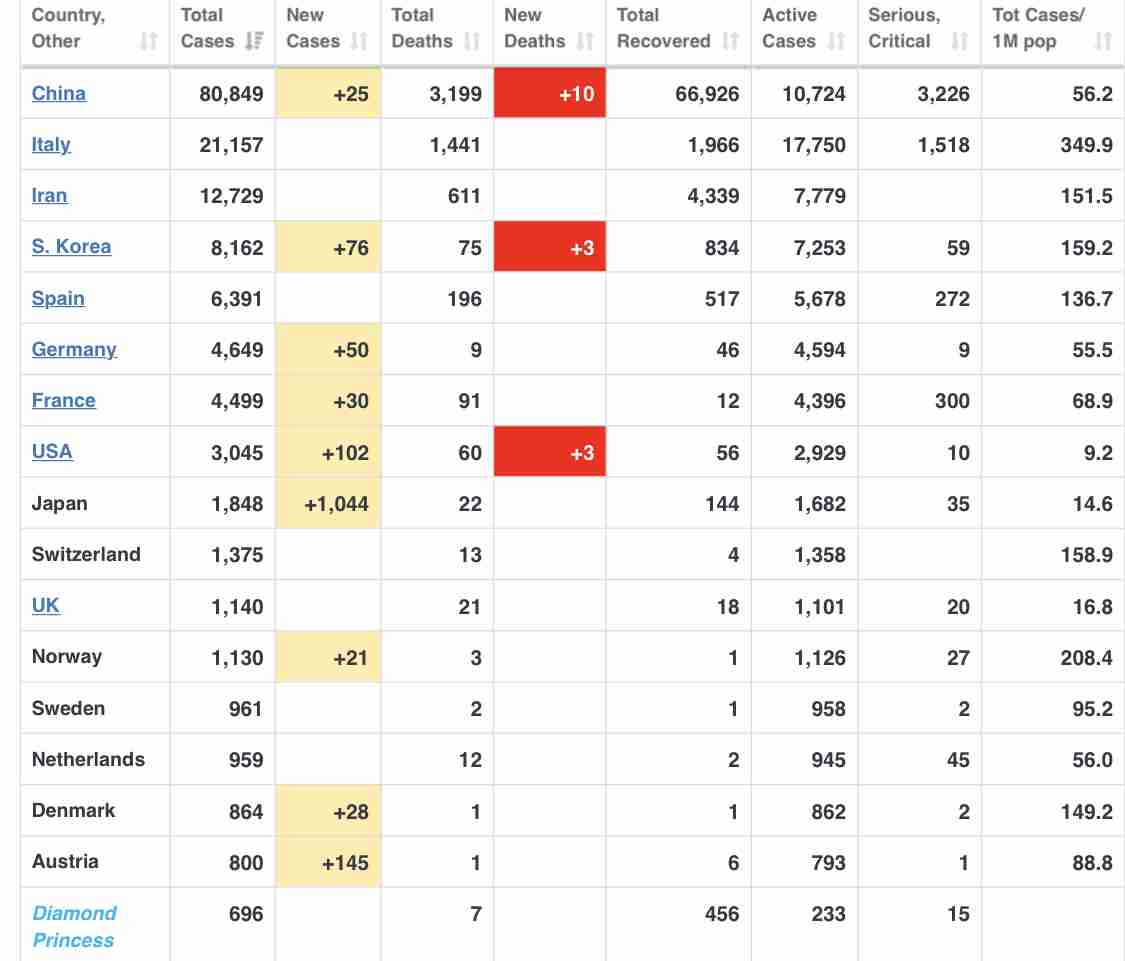Select Netherlands' total cases 959

(x=245, y=760)
